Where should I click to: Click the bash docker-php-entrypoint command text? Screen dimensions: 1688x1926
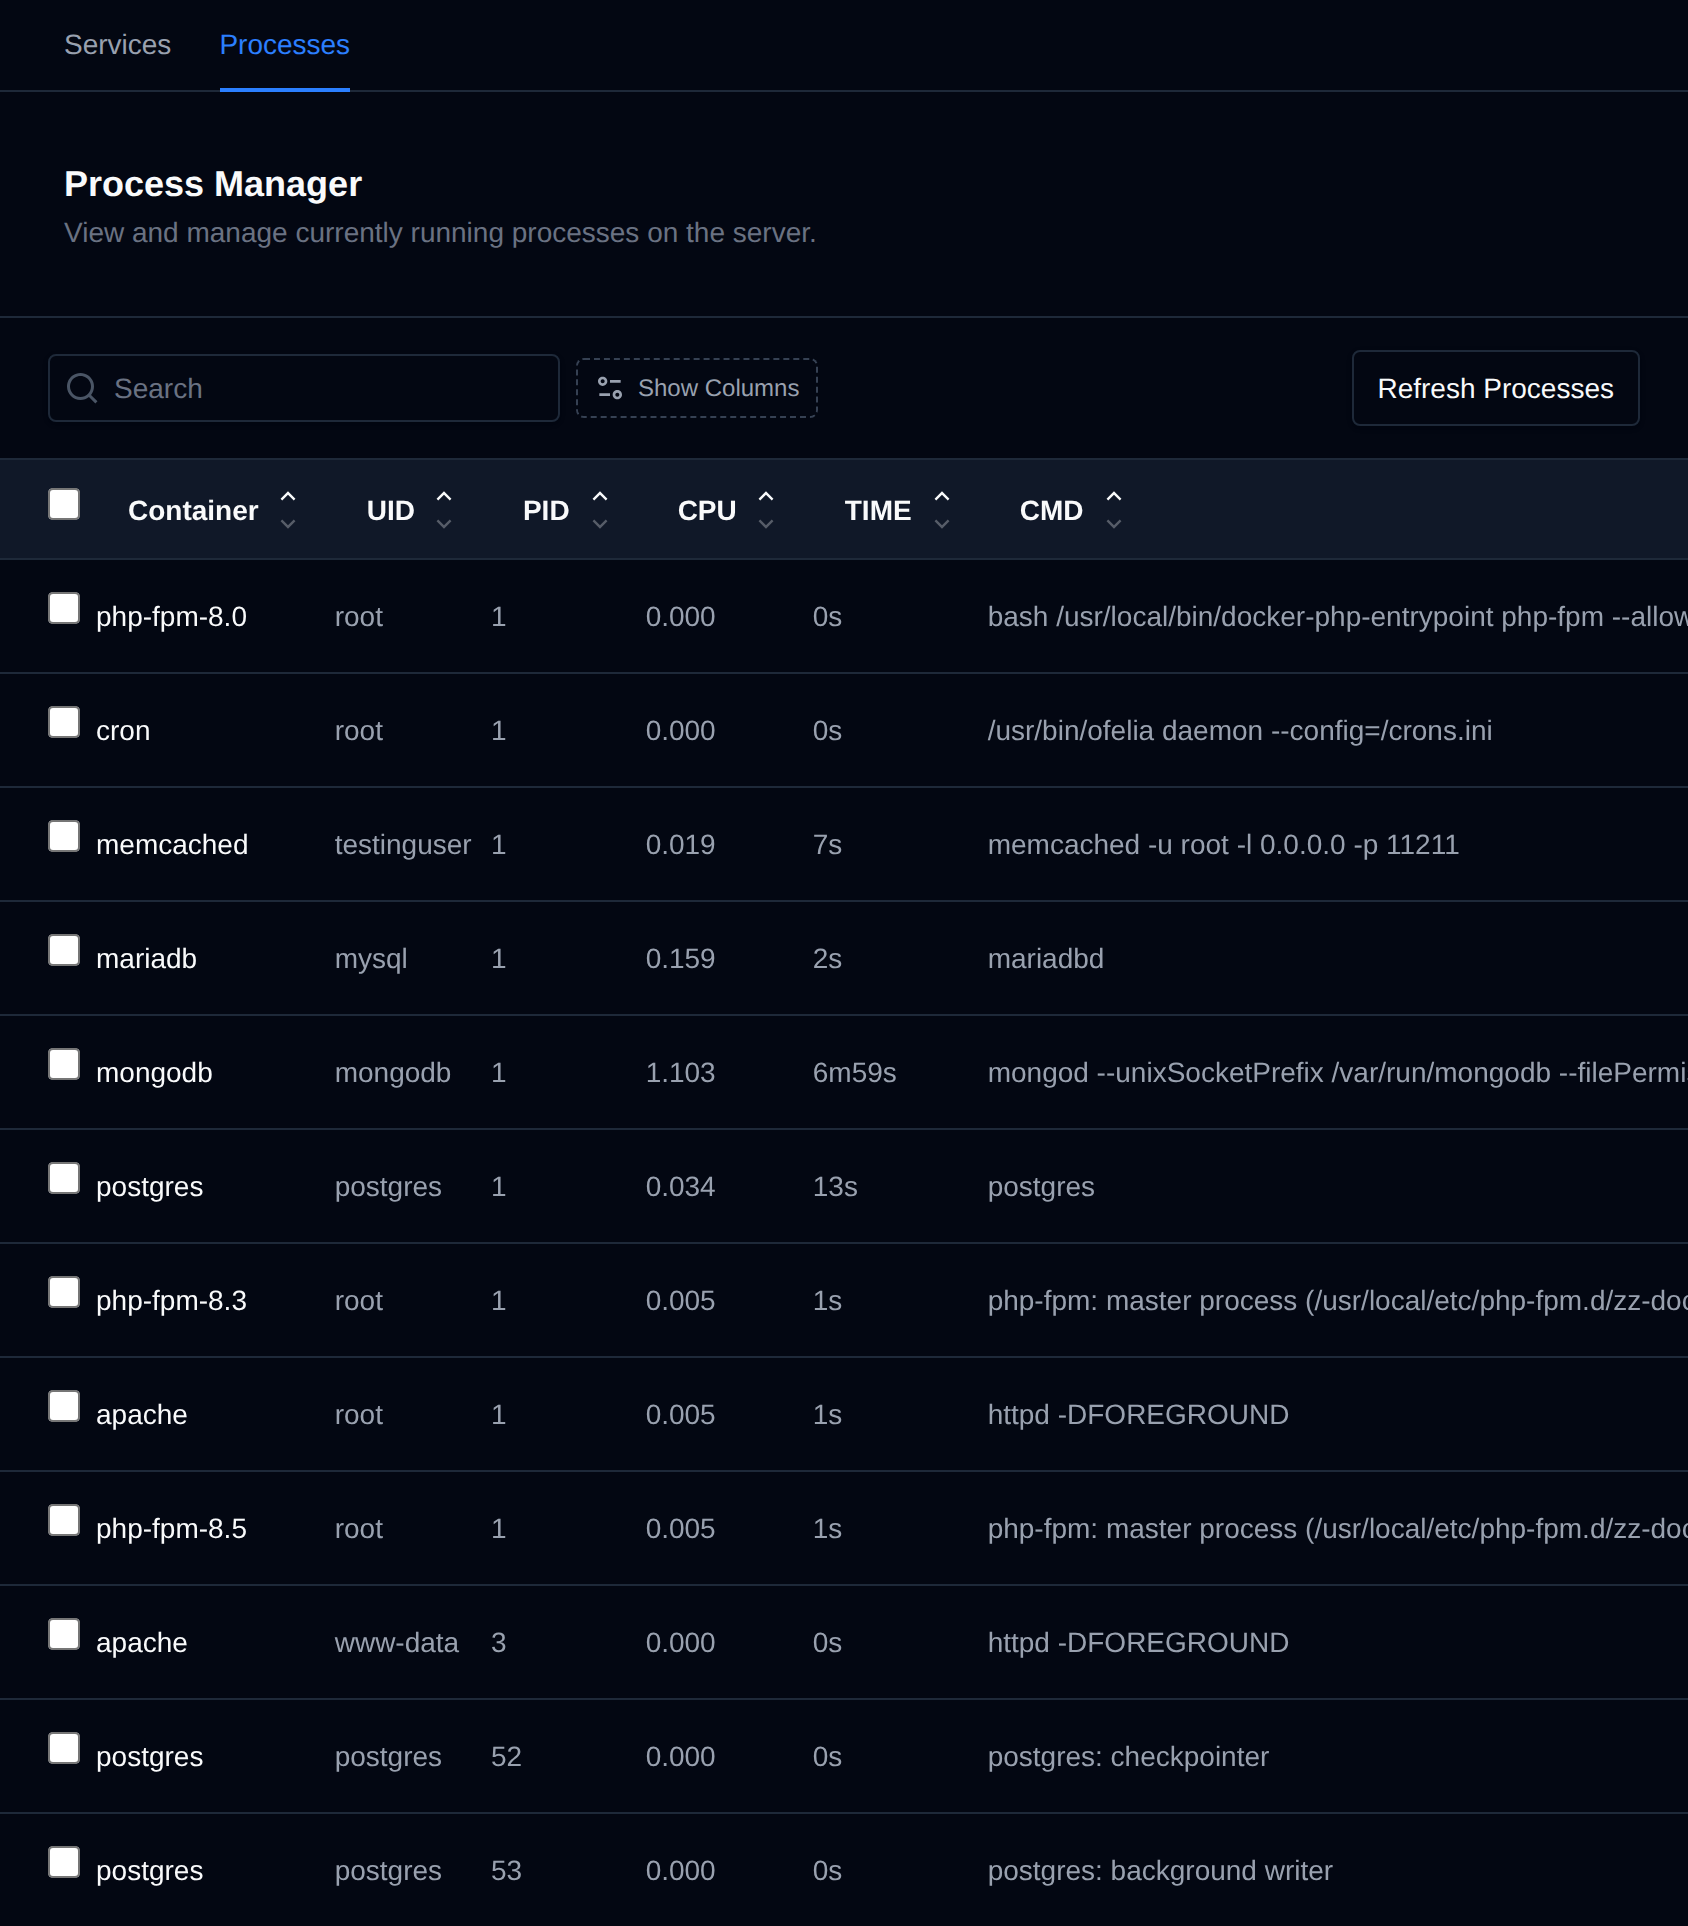point(1337,617)
